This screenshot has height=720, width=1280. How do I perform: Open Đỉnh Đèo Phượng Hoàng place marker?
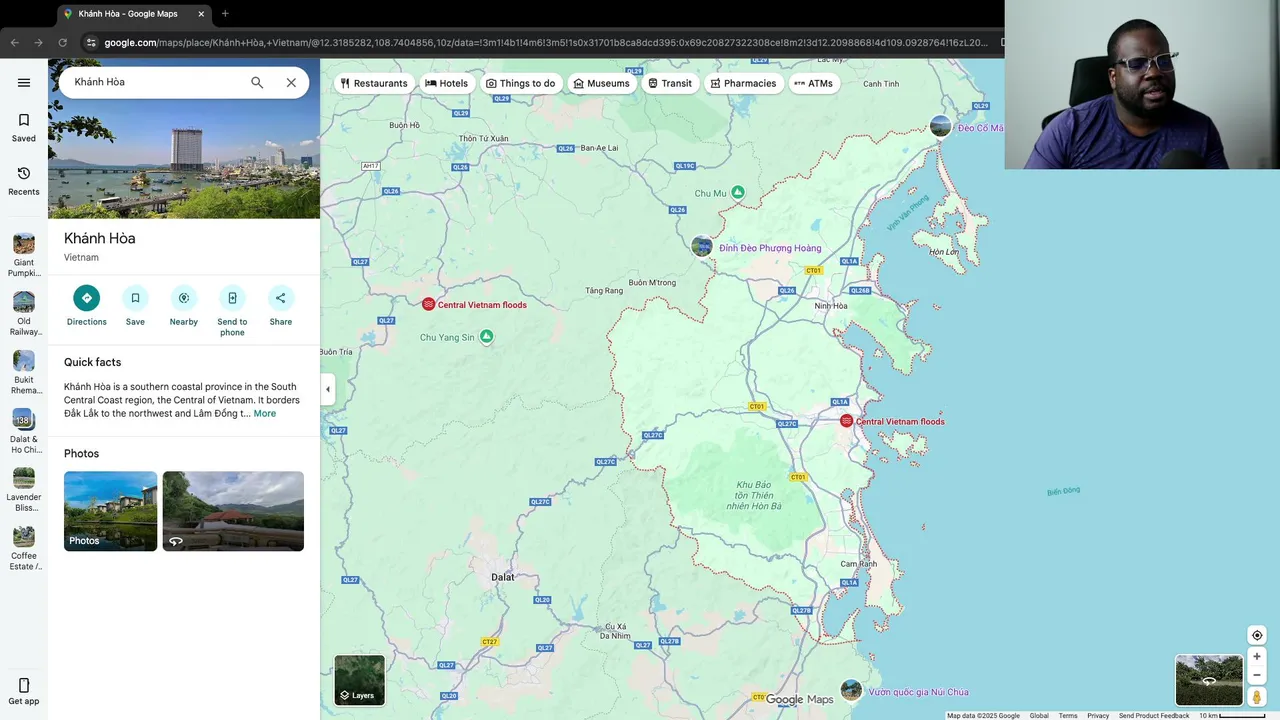[702, 247]
